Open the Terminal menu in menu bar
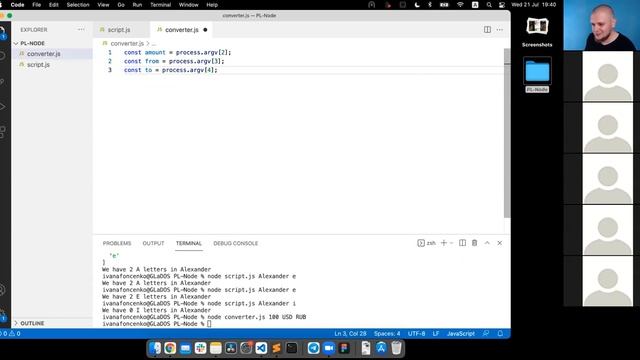 click(160, 5)
